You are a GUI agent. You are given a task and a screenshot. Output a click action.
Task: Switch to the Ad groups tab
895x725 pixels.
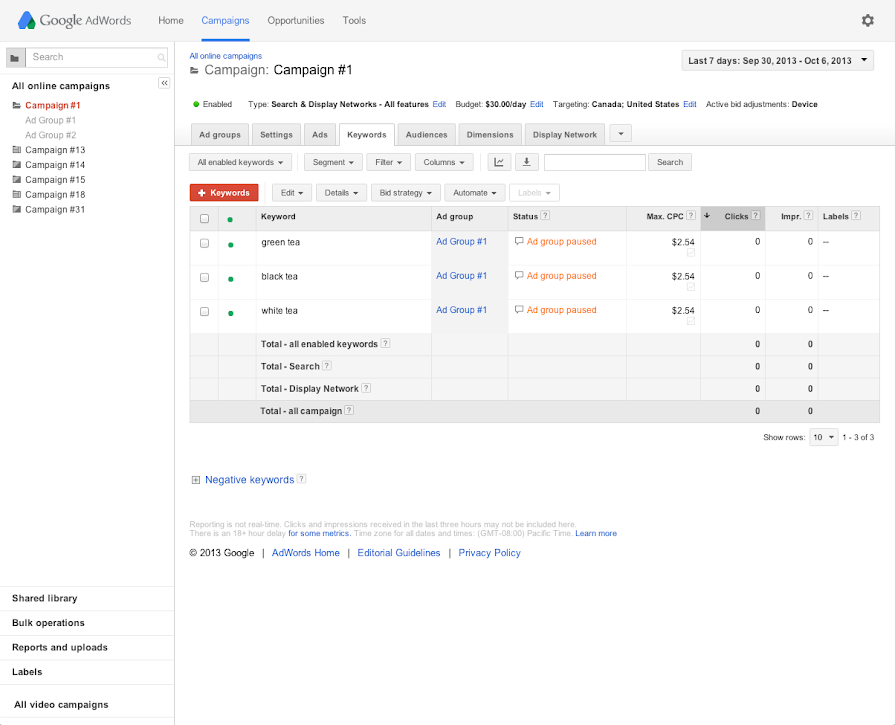(219, 135)
